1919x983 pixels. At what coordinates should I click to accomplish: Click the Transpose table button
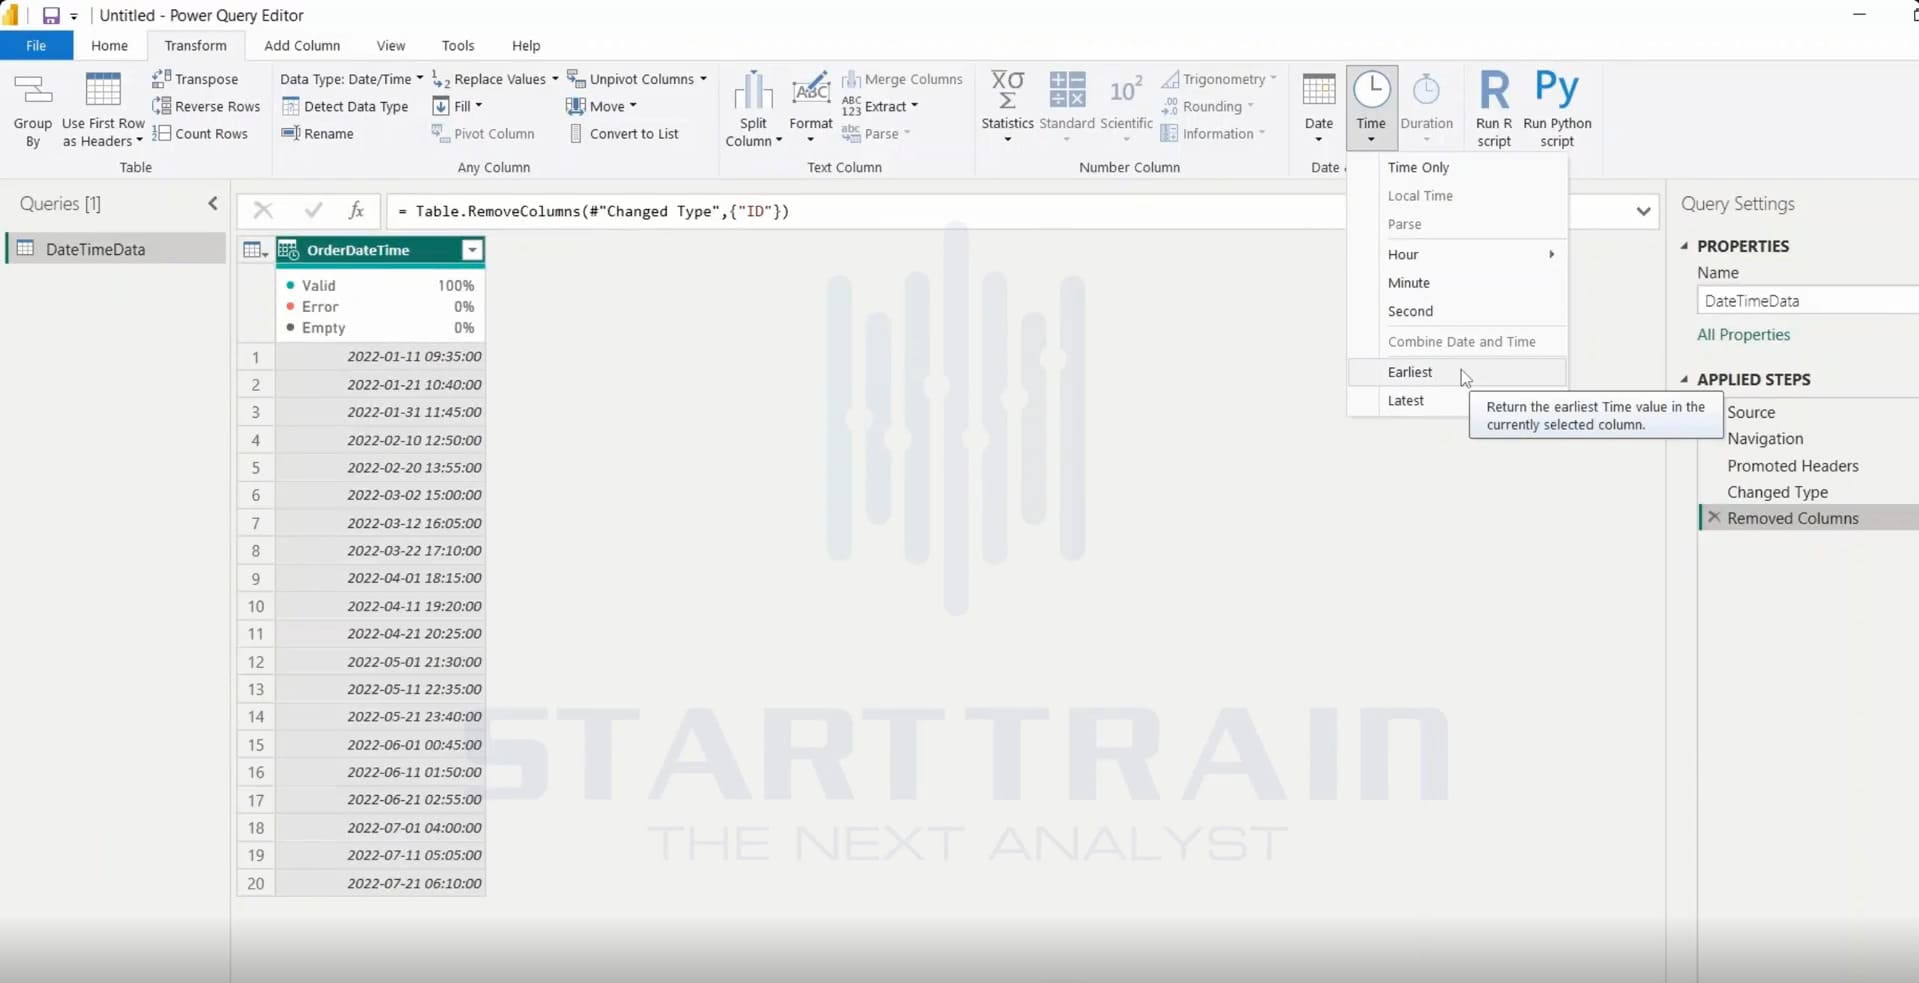195,79
